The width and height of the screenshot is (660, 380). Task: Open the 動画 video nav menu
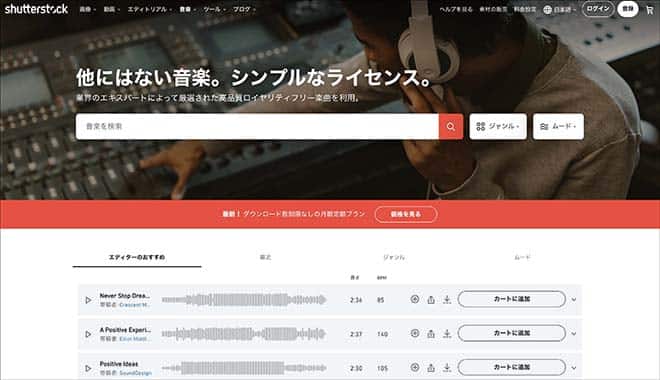click(x=112, y=9)
